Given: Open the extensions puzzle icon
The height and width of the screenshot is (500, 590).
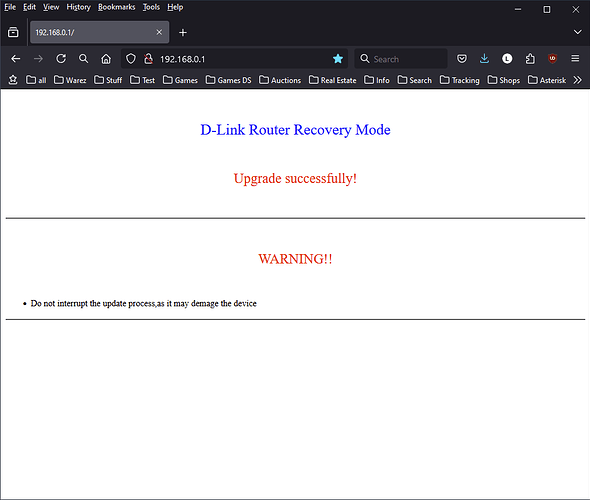Looking at the screenshot, I should point(530,59).
